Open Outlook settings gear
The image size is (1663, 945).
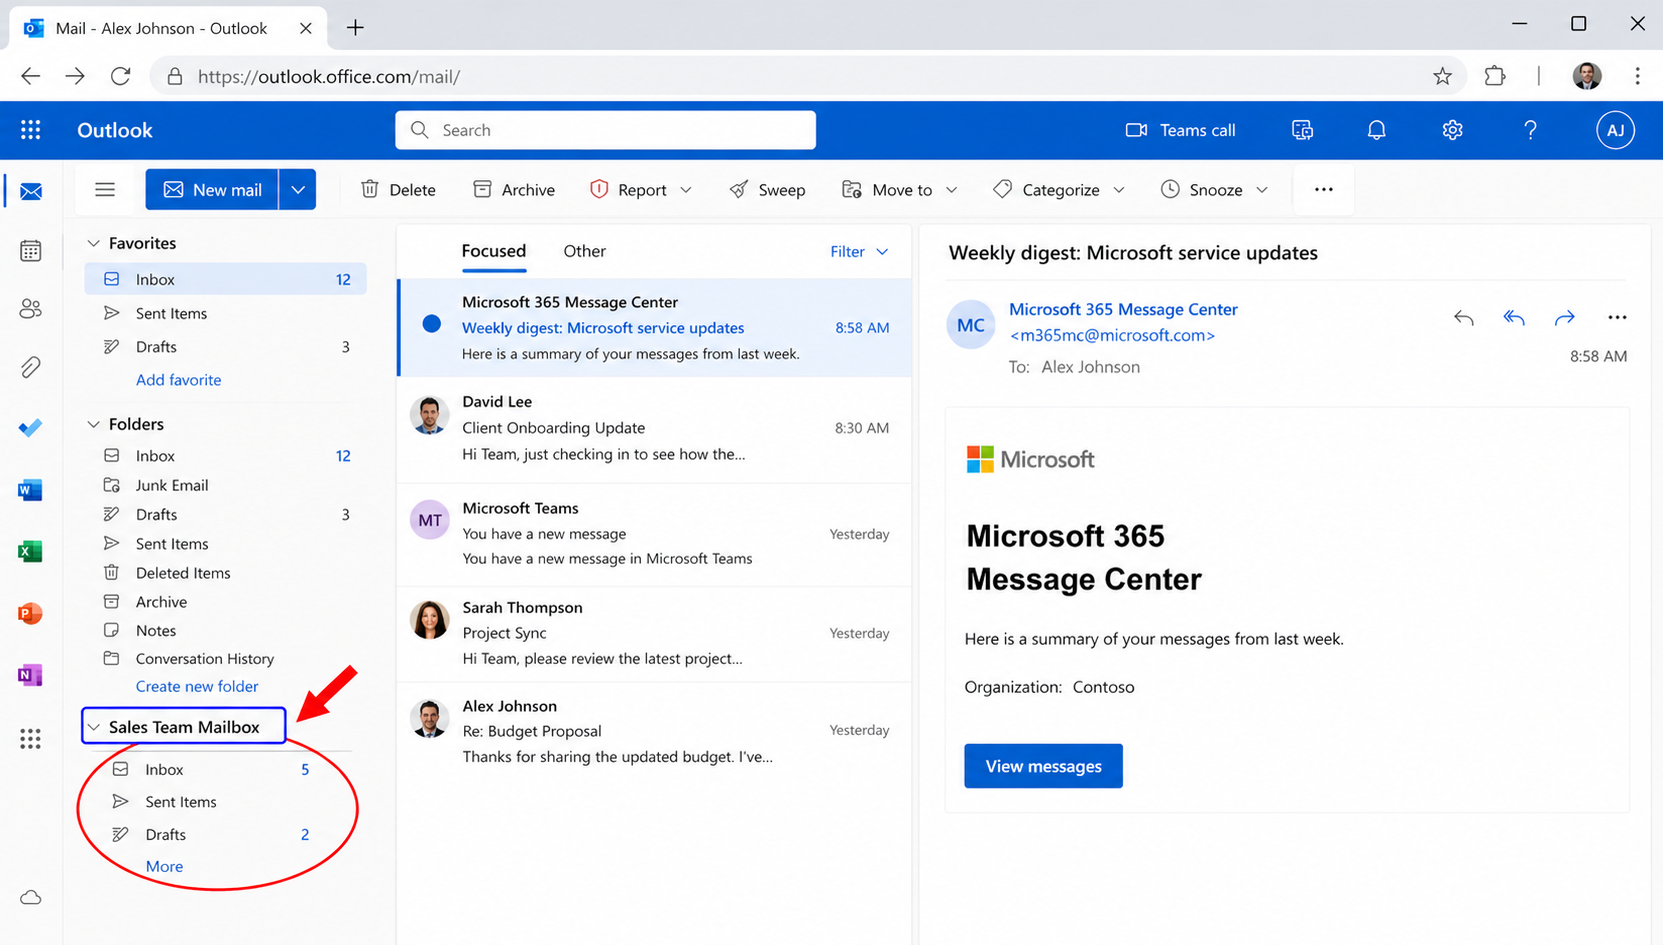pos(1452,130)
